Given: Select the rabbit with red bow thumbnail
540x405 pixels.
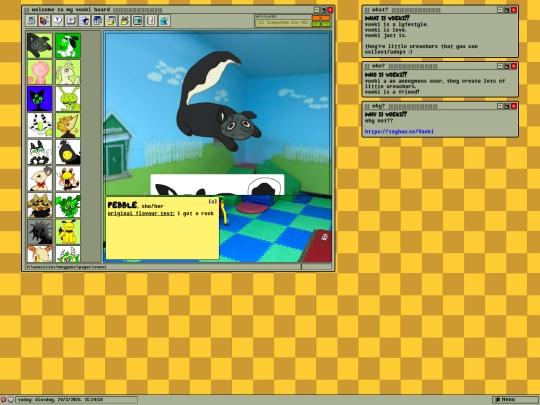Looking at the screenshot, I should 40,179.
